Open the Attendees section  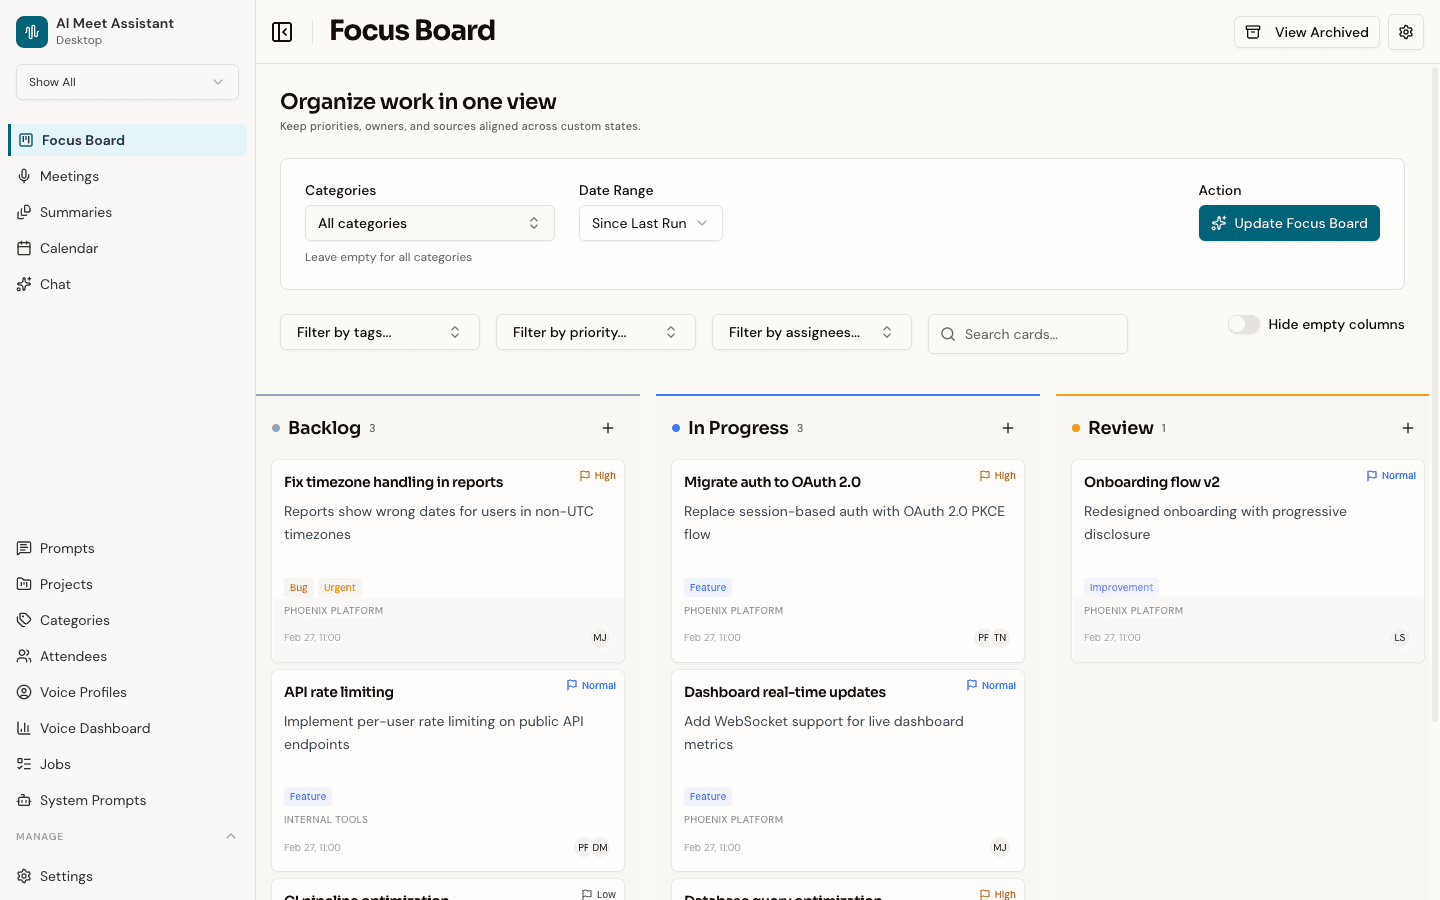click(x=73, y=656)
